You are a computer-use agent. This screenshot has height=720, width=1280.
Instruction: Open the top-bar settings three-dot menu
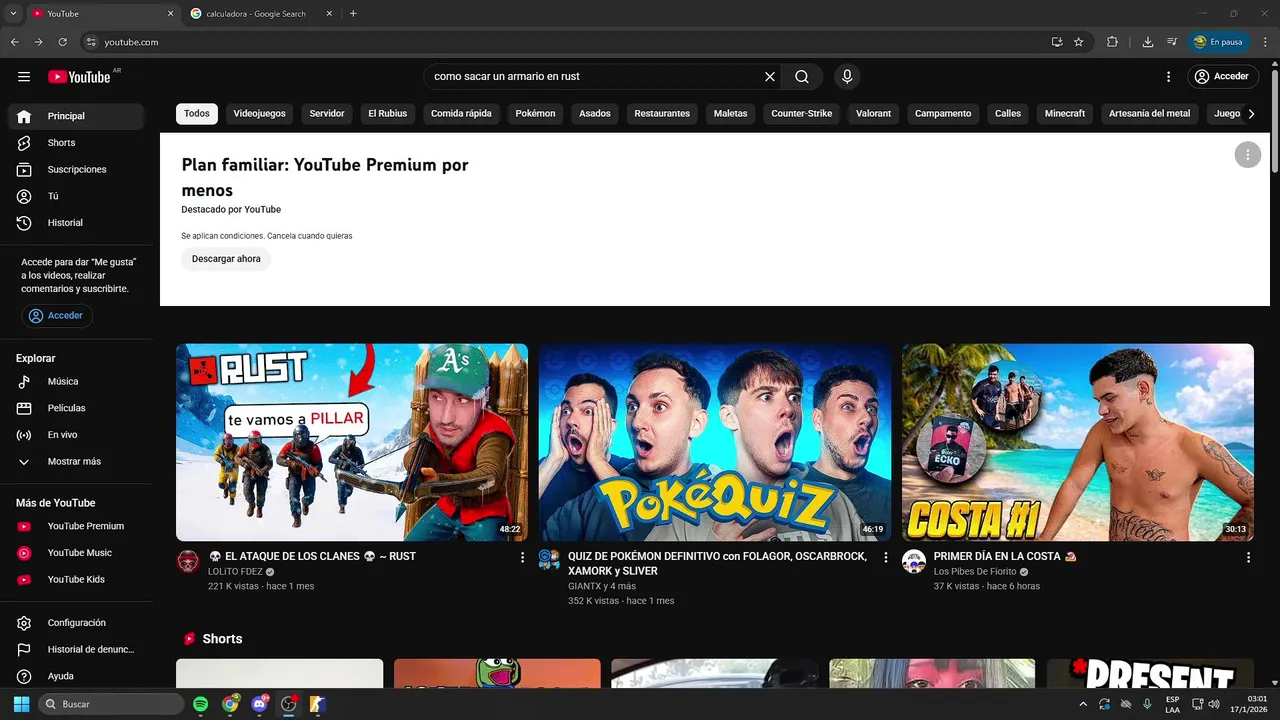(1168, 77)
